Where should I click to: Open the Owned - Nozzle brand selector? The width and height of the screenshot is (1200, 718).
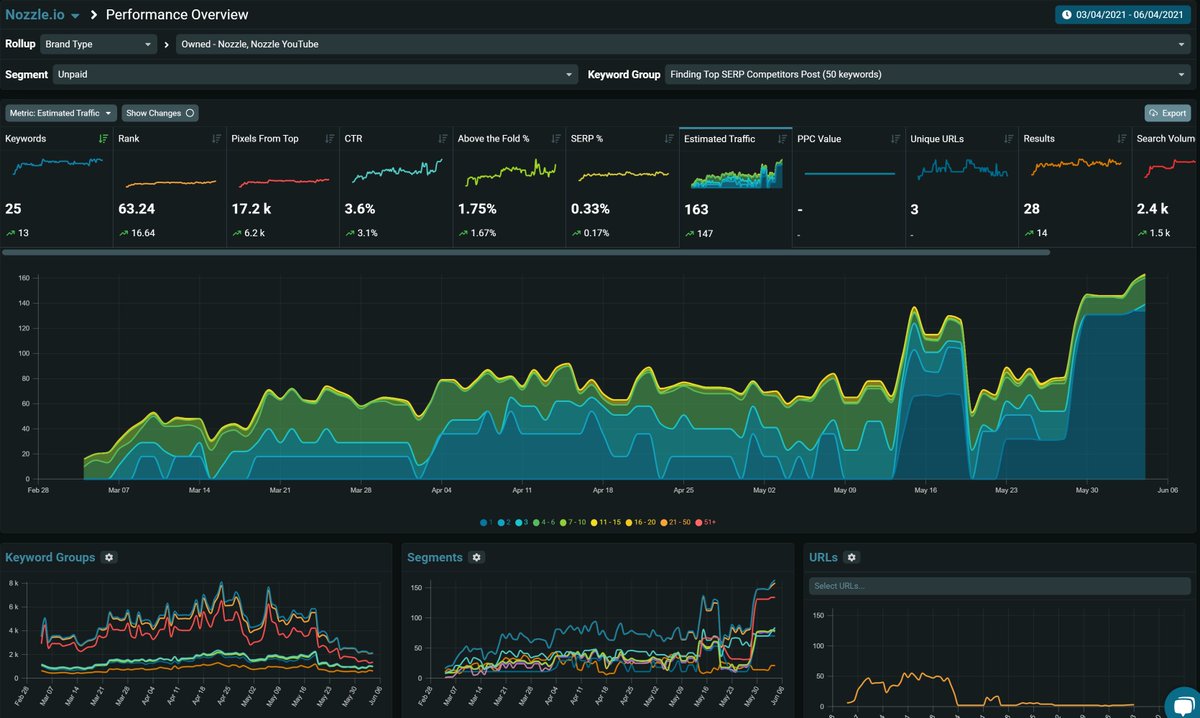pos(682,44)
